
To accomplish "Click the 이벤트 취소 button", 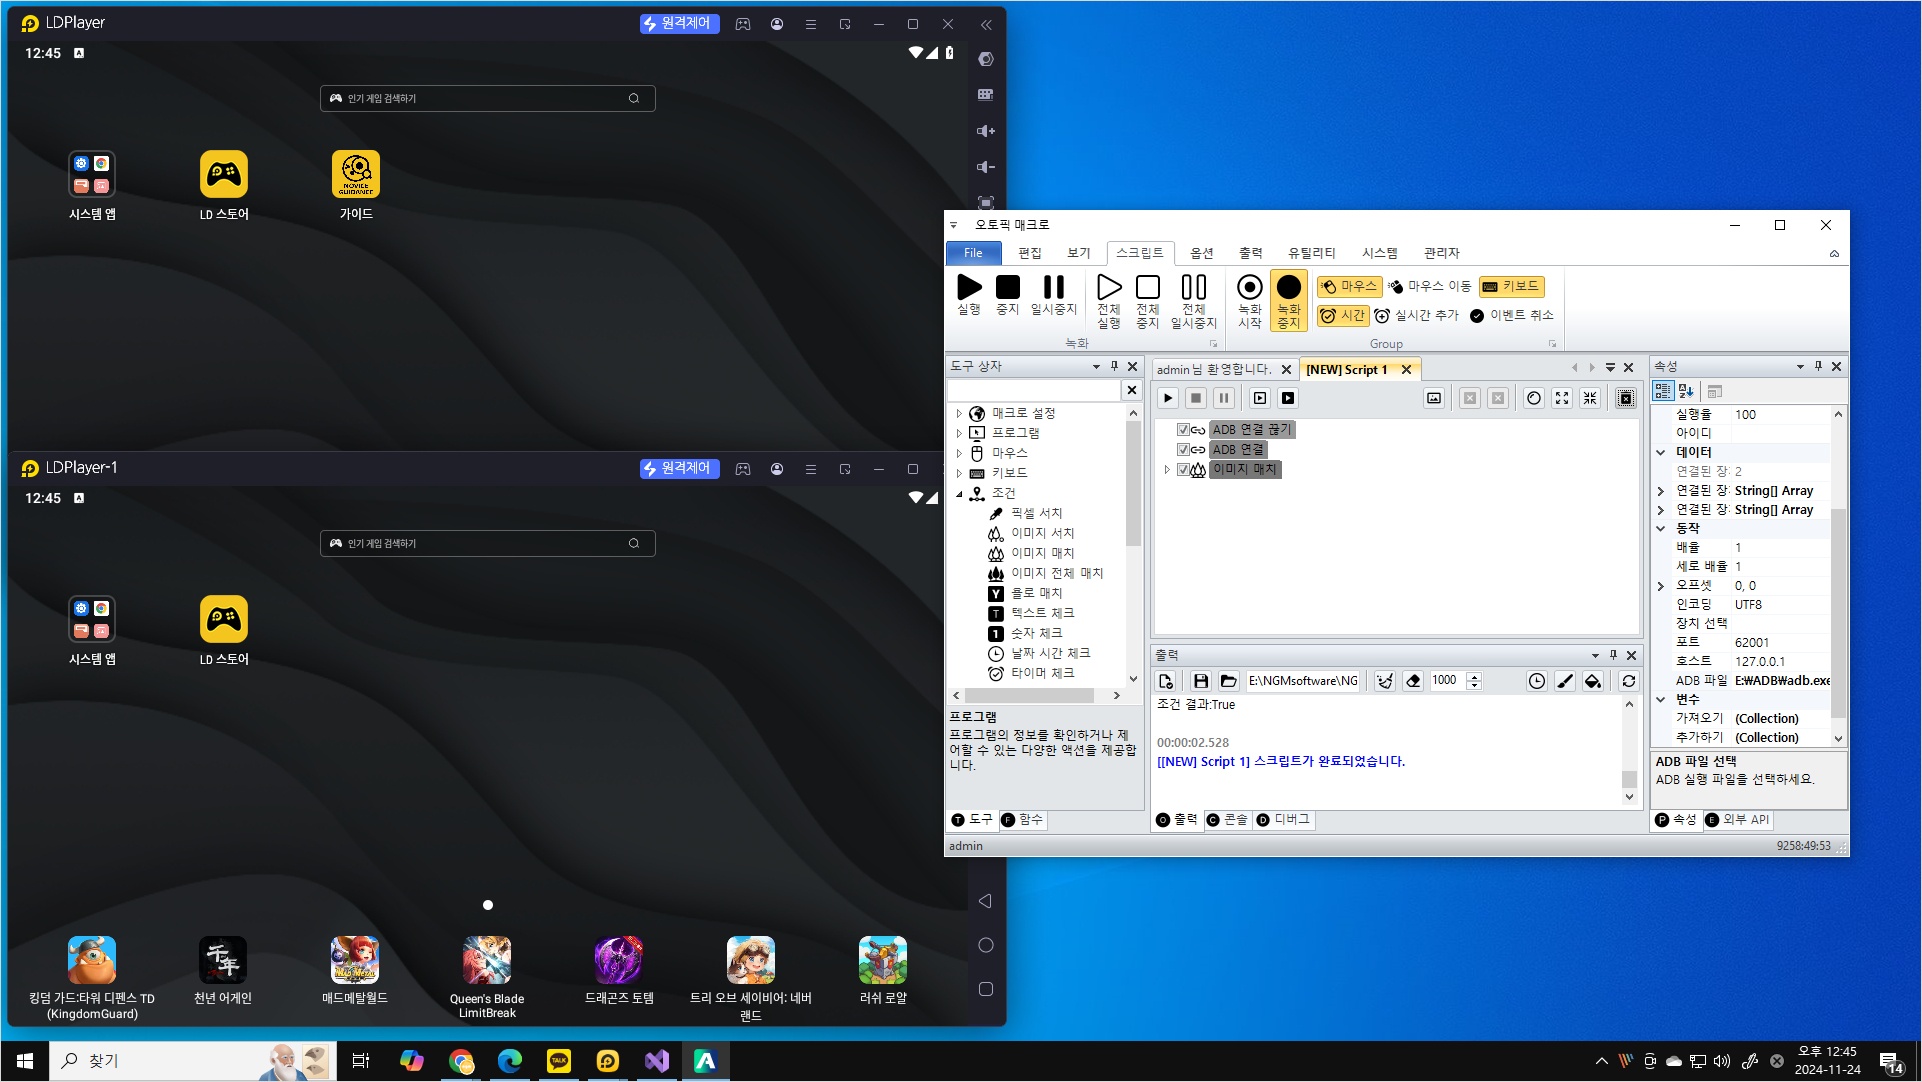I will pos(1512,315).
